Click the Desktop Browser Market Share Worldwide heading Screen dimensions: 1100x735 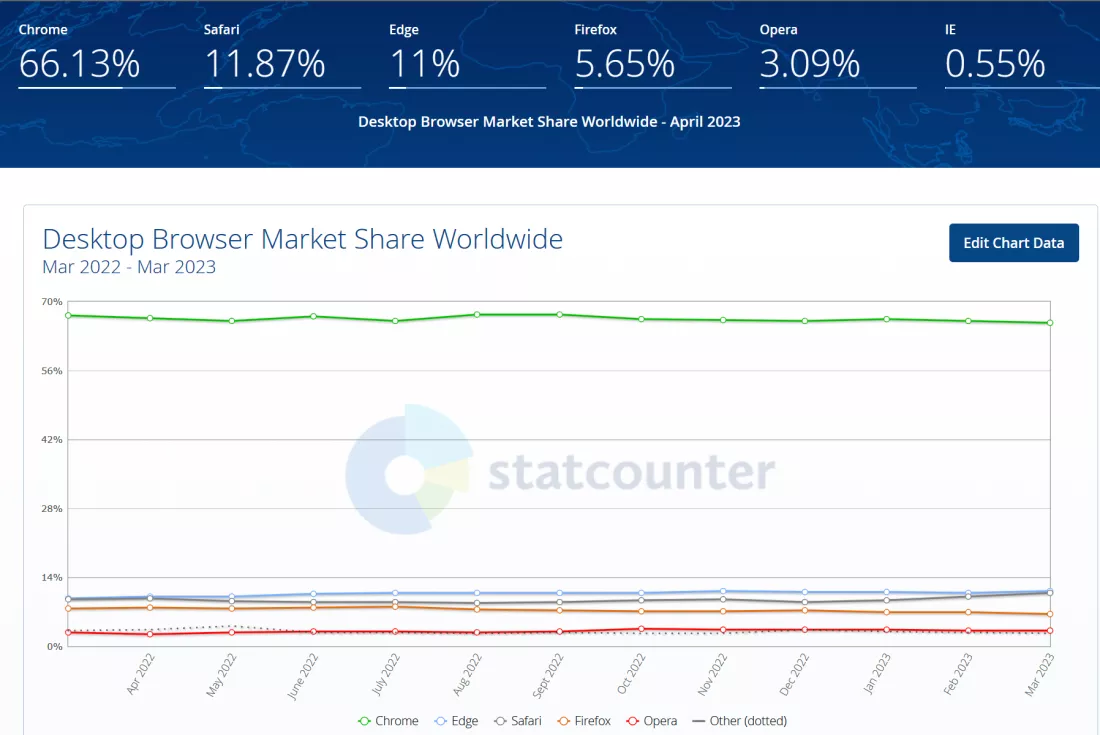302,239
